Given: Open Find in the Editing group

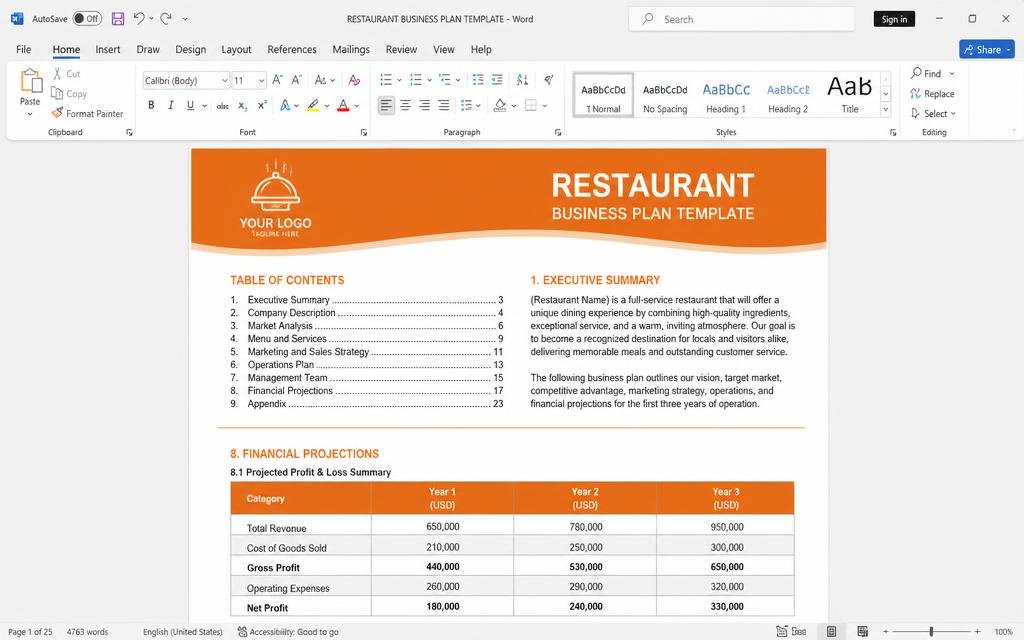Looking at the screenshot, I should (x=926, y=73).
